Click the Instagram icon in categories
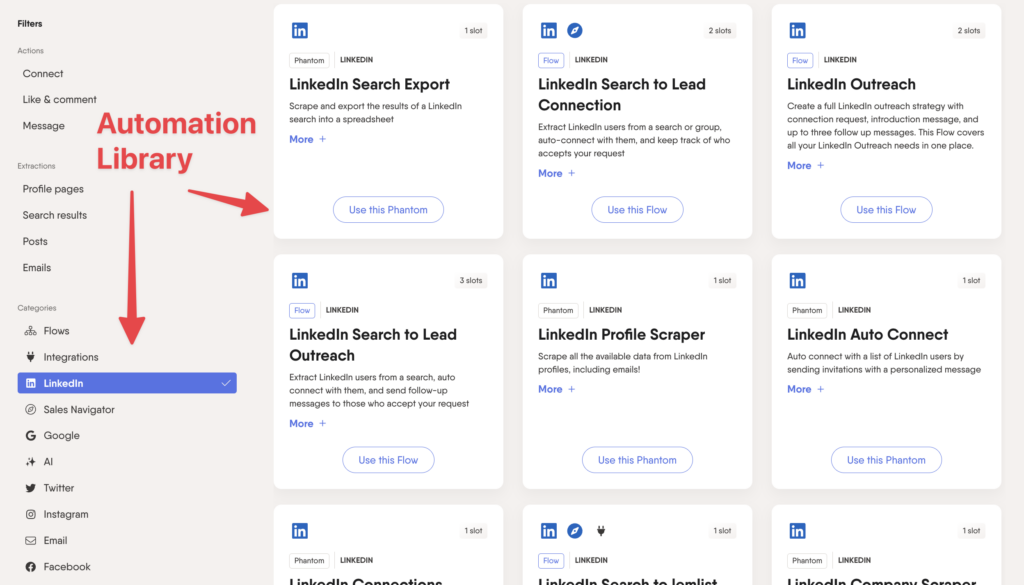The height and width of the screenshot is (585, 1024). (31, 514)
